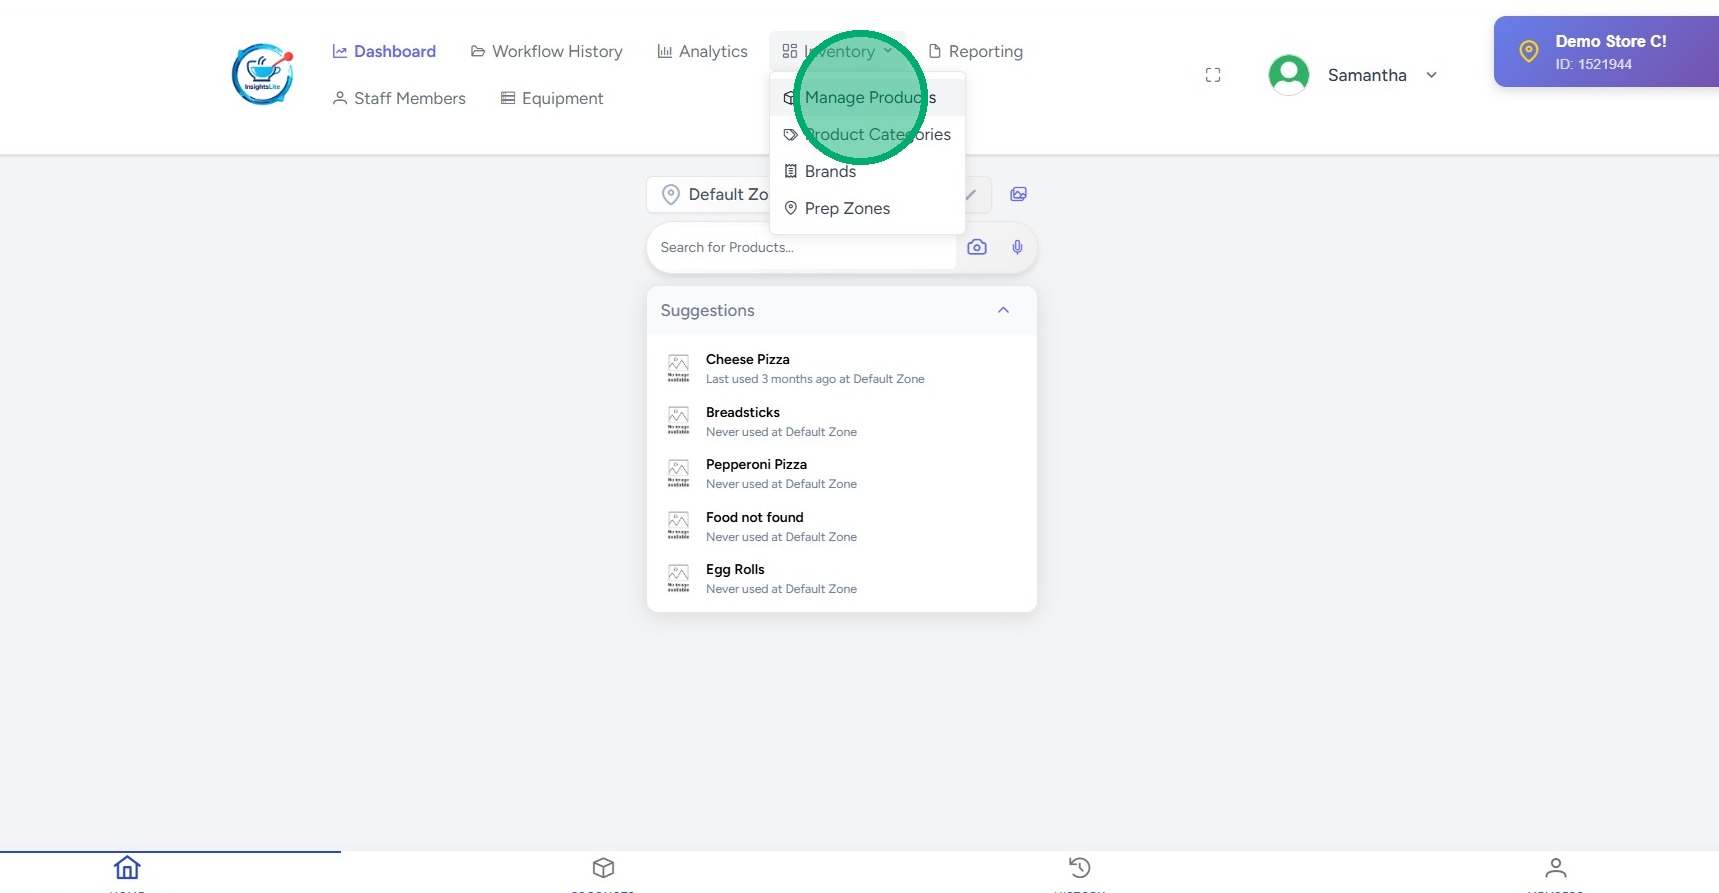1719x893 pixels.
Task: Click Pepperoni Pizza placeholder thumbnail
Action: (678, 473)
